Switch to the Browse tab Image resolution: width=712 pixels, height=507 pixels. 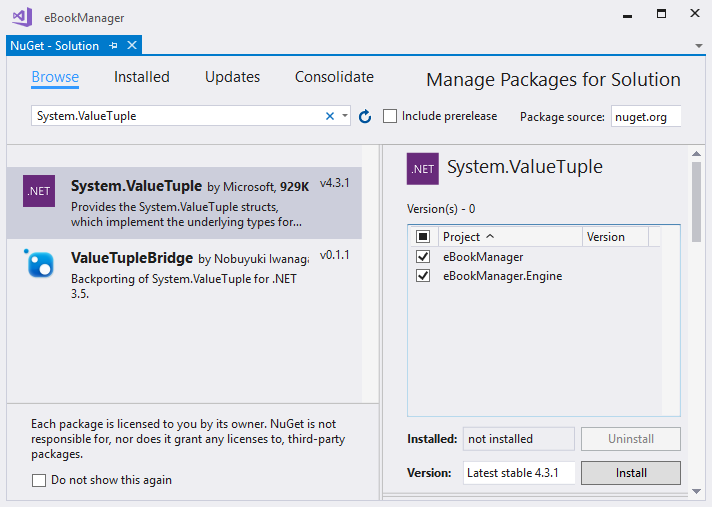[x=55, y=77]
